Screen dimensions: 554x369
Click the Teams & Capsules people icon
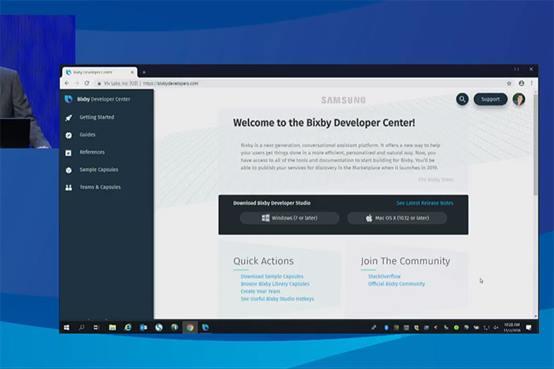click(69, 187)
